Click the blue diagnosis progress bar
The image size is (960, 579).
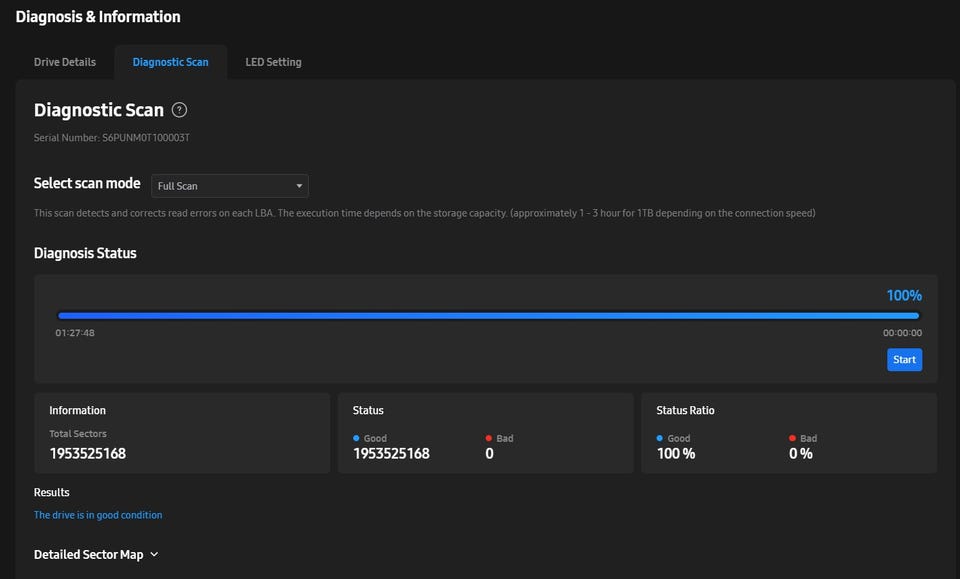(x=488, y=315)
